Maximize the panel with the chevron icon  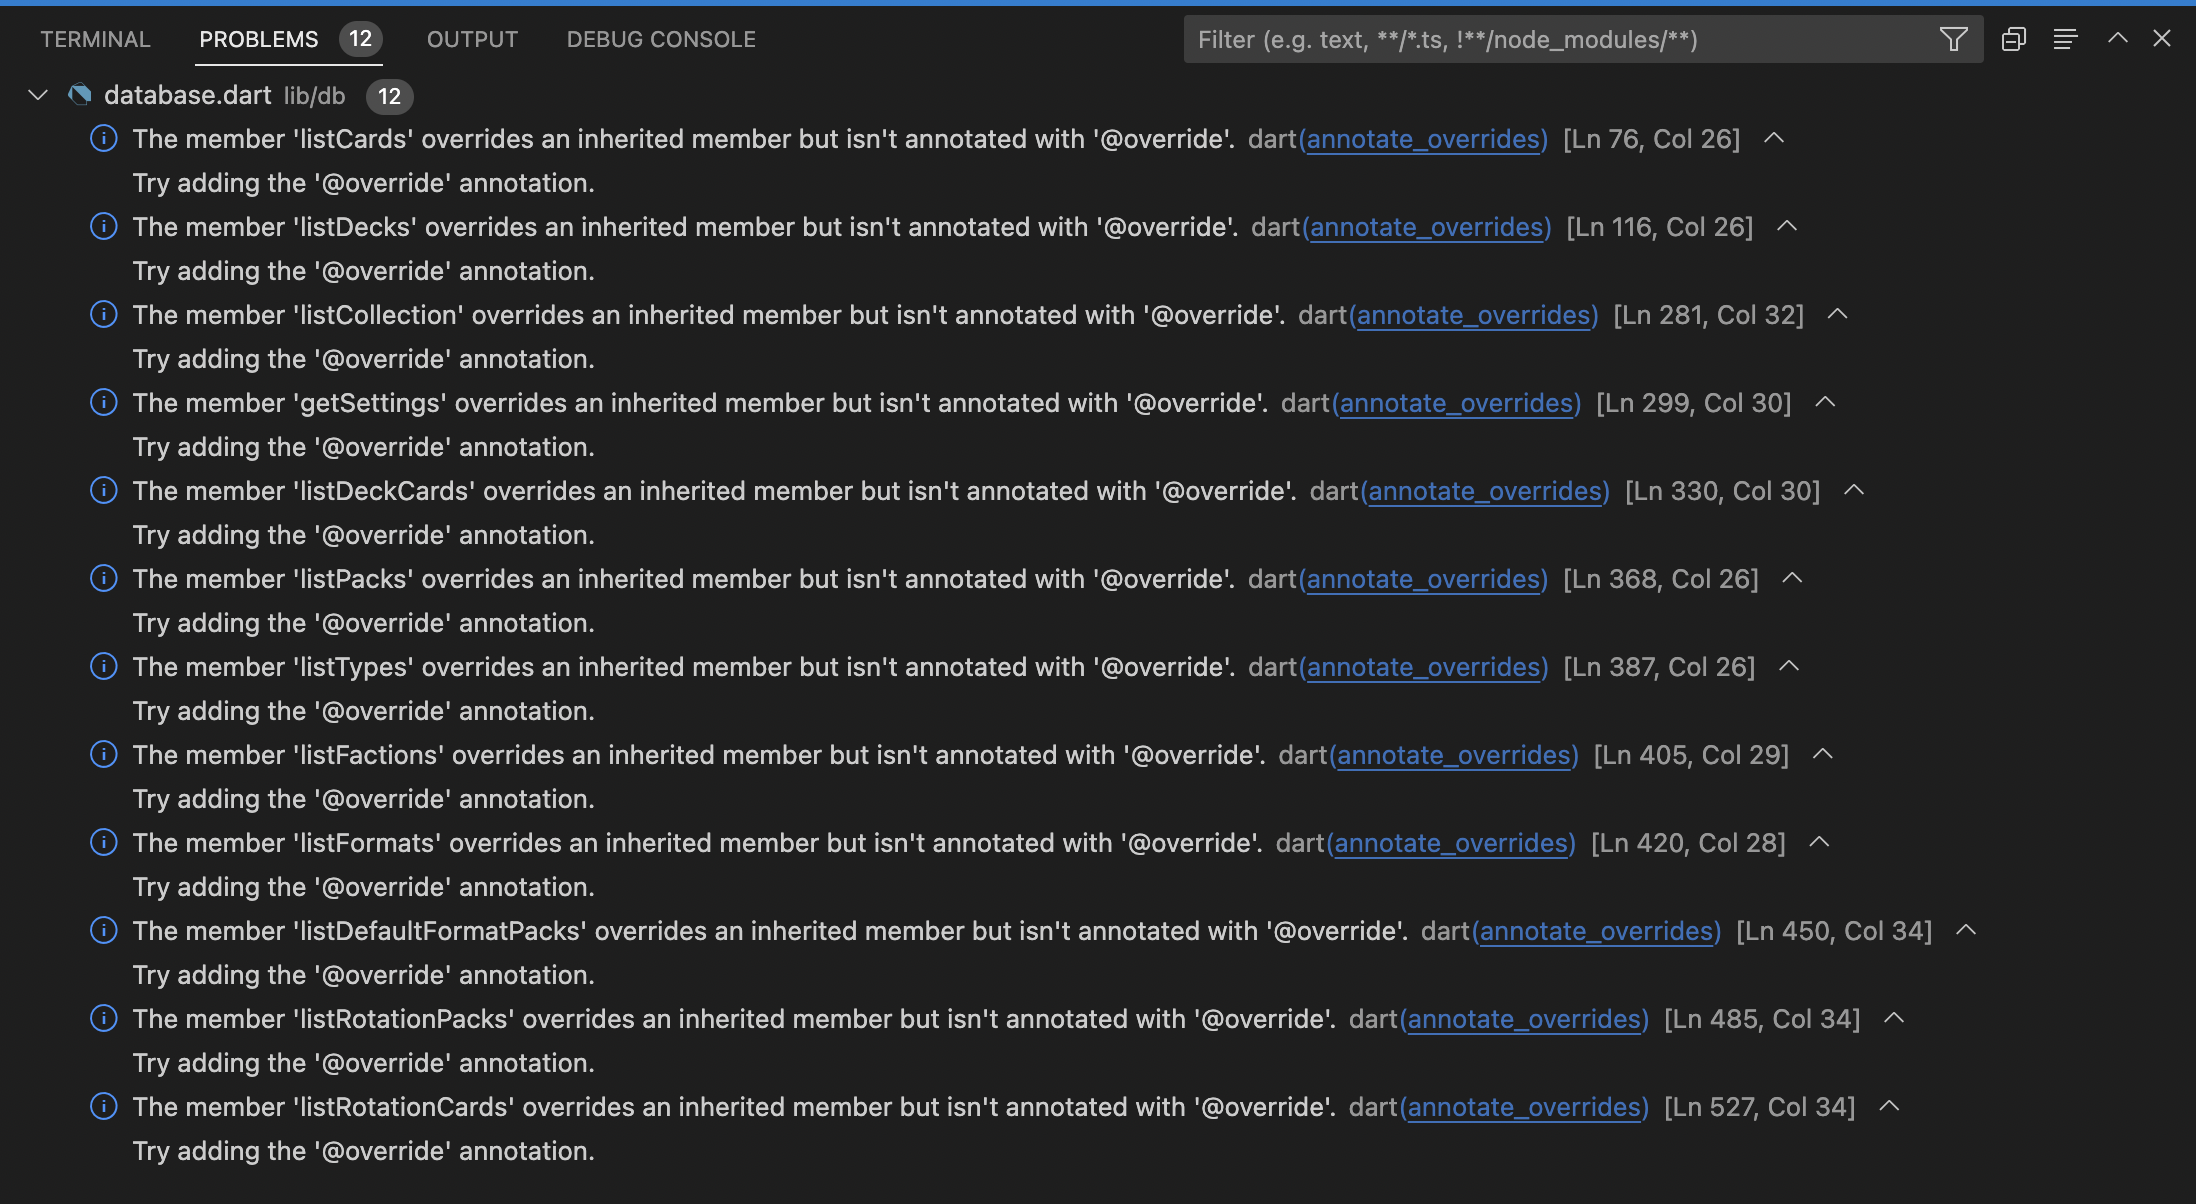[2116, 39]
